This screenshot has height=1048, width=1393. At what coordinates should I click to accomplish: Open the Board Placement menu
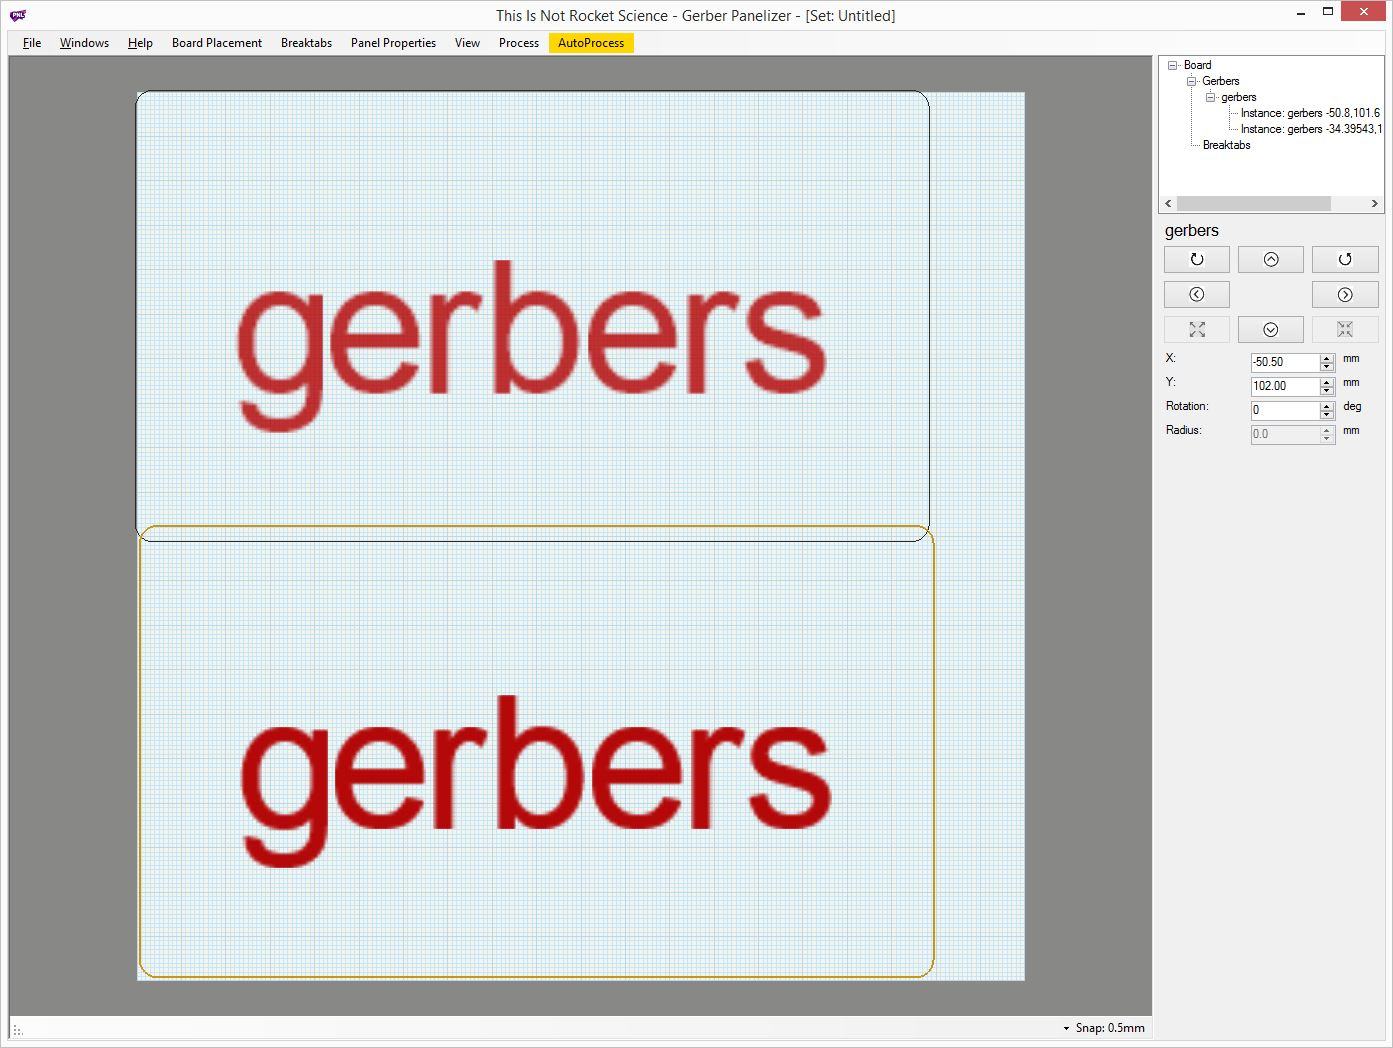(x=217, y=43)
